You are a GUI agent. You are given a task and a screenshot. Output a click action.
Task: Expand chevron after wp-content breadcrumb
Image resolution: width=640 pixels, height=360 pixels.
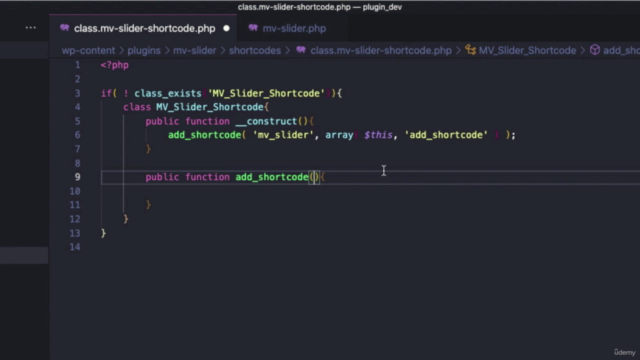tap(122, 51)
